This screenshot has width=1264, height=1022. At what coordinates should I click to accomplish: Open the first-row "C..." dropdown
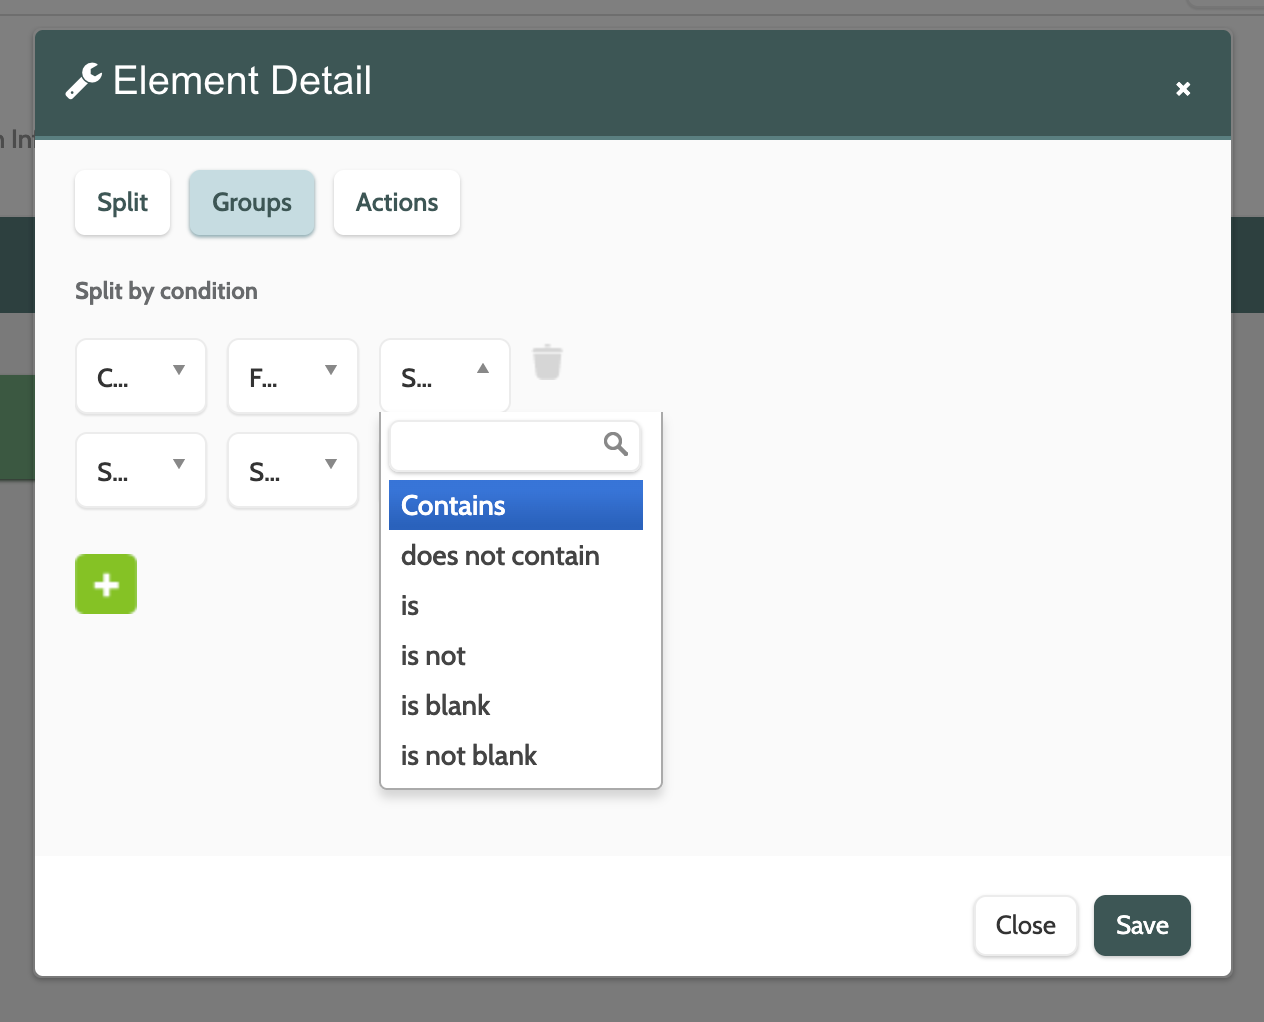coord(141,376)
